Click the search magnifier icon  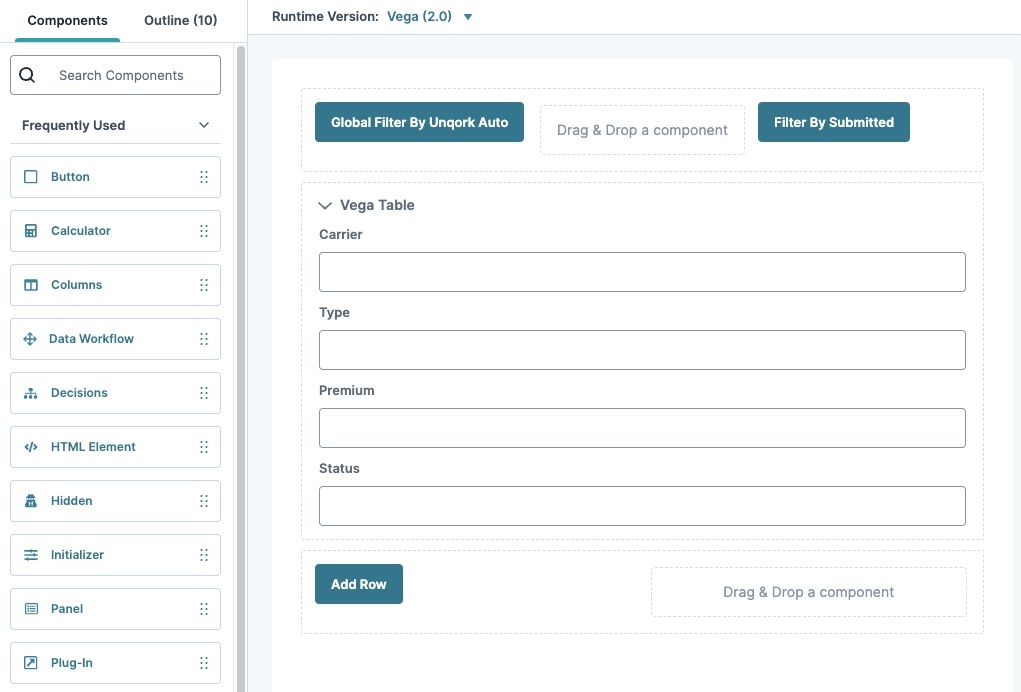pos(27,75)
